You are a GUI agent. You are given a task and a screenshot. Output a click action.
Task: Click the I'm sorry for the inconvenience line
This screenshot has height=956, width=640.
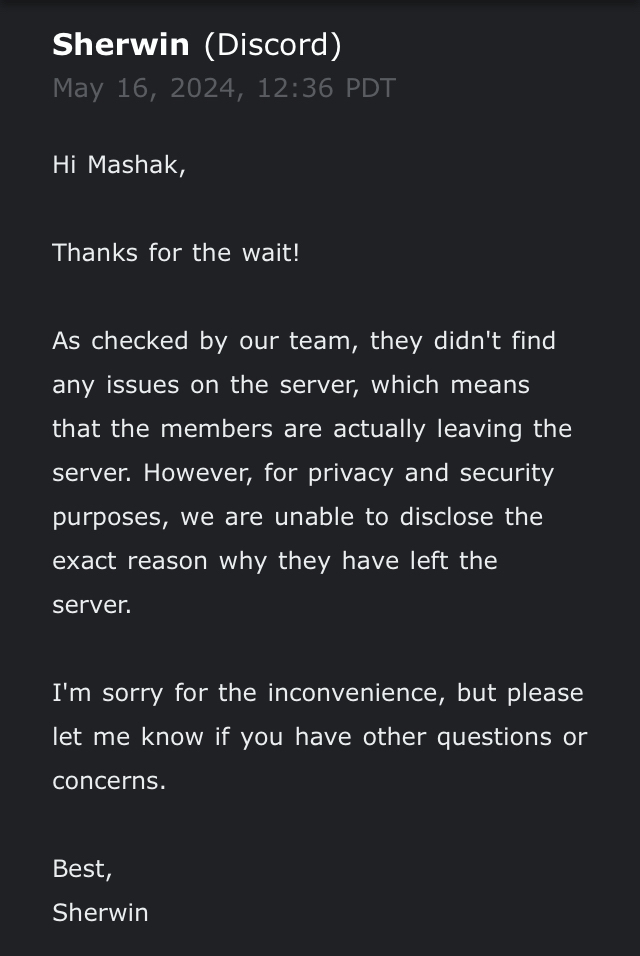click(x=318, y=693)
